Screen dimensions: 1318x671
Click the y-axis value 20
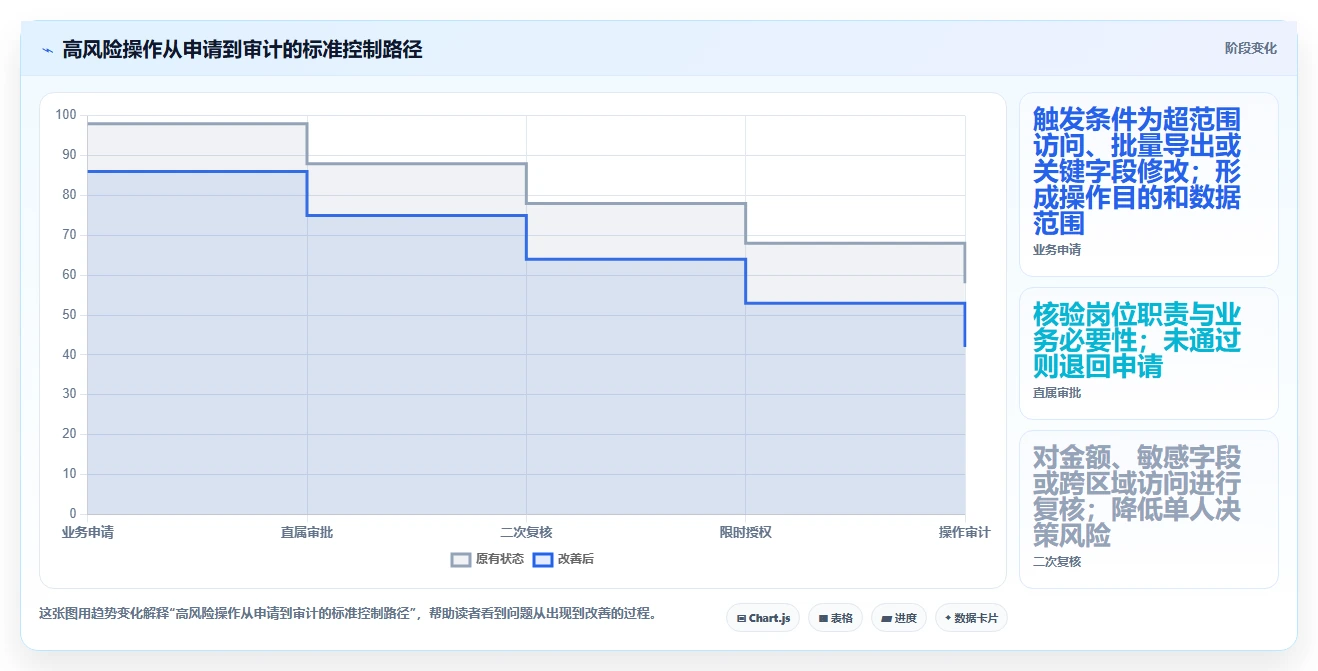[69, 434]
